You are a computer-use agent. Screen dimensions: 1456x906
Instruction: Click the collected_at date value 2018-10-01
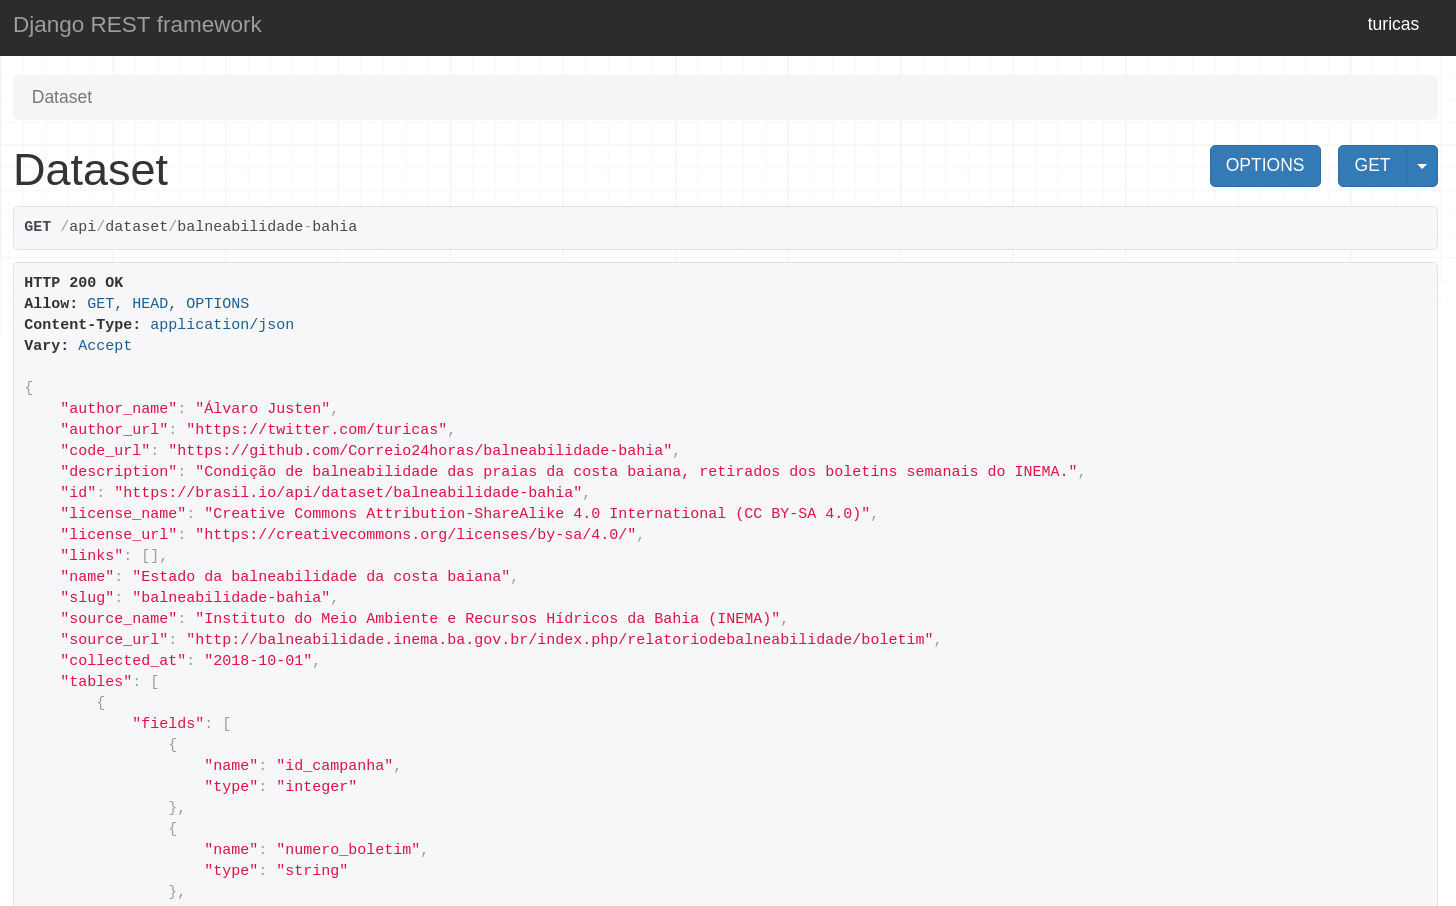coord(258,661)
